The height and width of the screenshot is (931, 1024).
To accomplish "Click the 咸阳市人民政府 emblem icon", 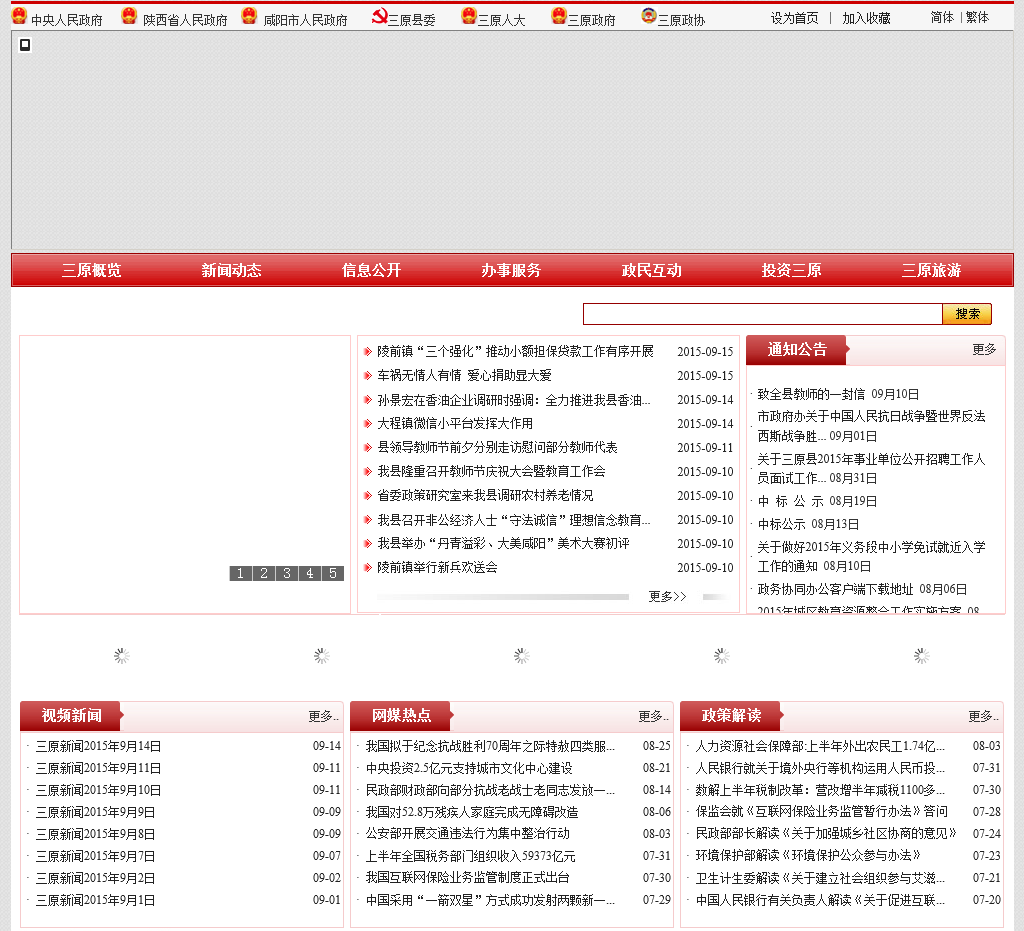I will click(x=249, y=16).
